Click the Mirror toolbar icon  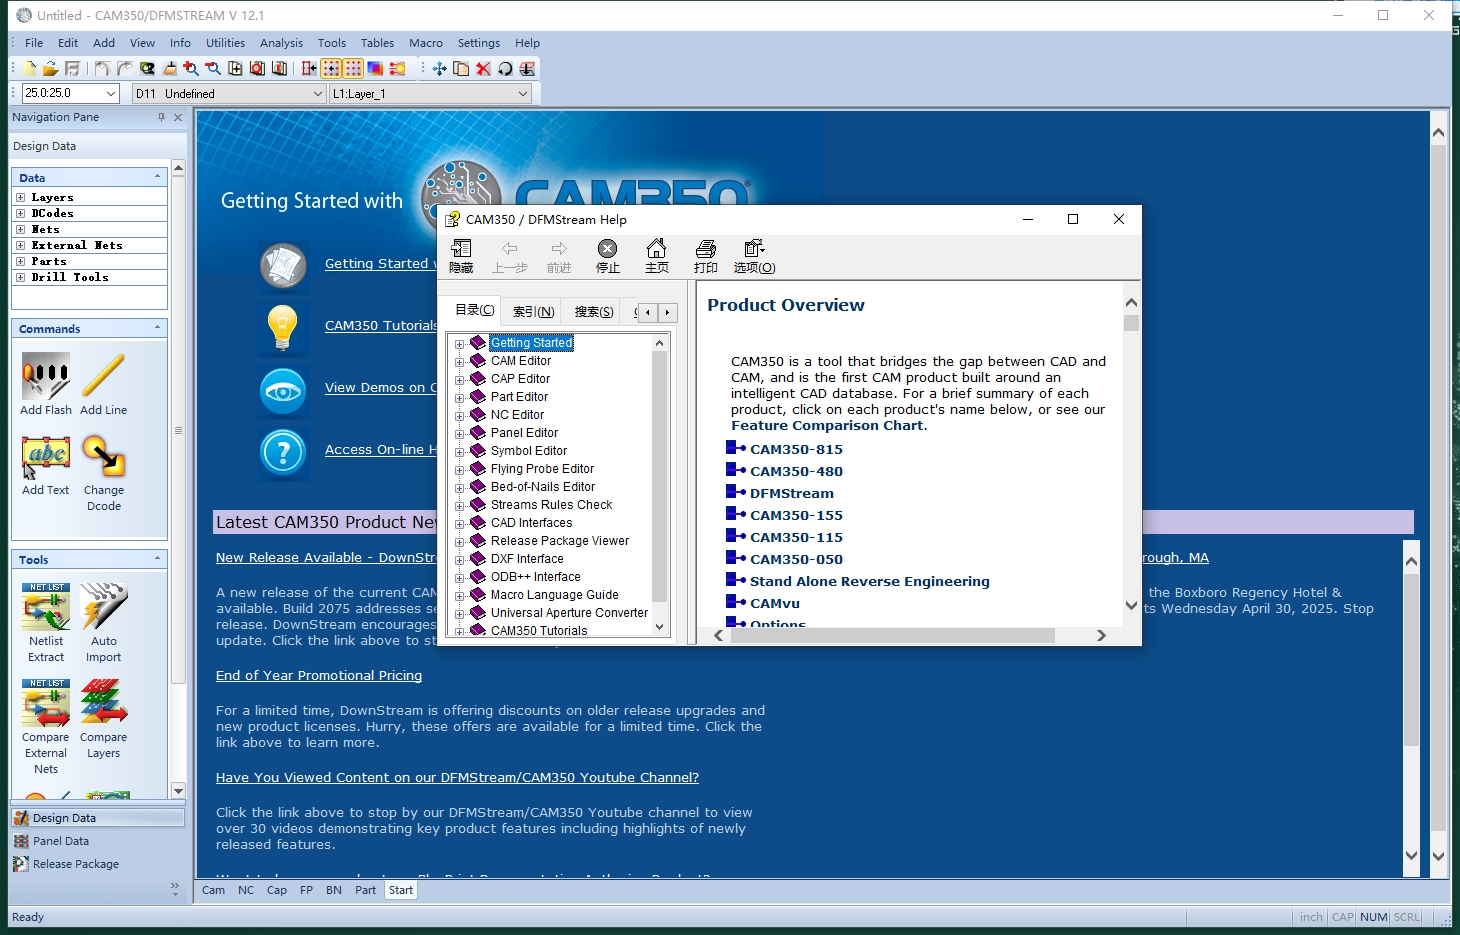pos(527,68)
